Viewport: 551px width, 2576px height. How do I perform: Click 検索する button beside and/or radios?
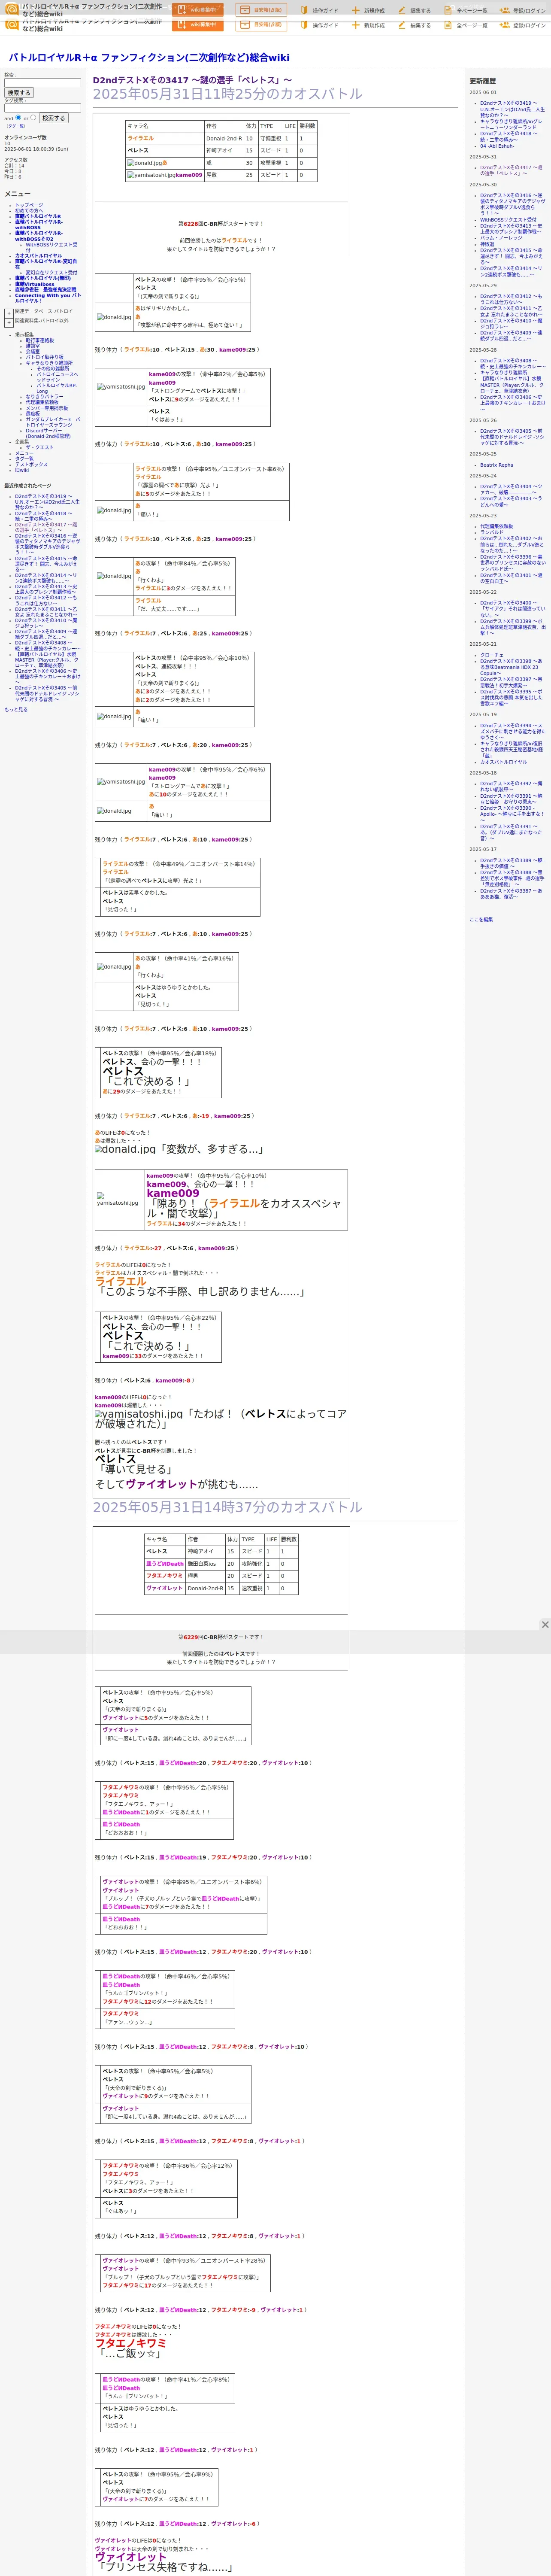tap(53, 118)
